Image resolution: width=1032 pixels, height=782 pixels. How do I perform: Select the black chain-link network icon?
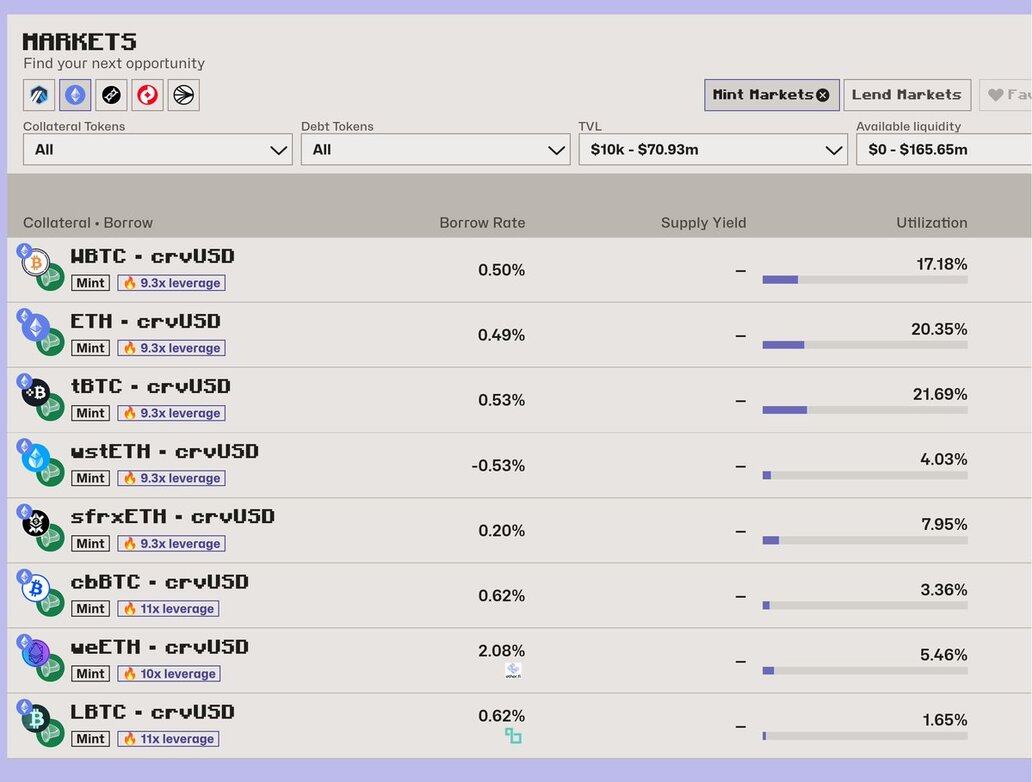[111, 95]
